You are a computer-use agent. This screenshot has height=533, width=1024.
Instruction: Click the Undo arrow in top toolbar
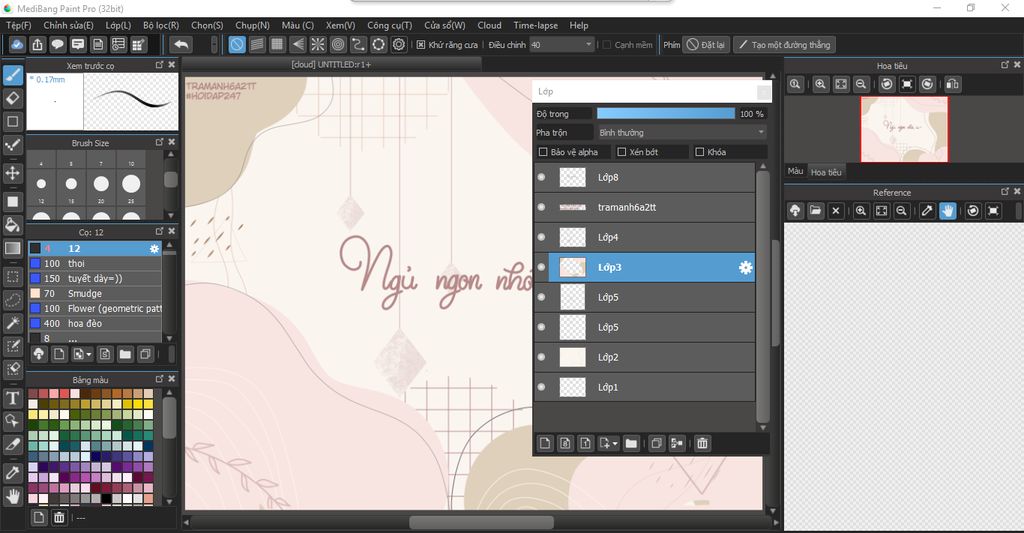coord(181,44)
